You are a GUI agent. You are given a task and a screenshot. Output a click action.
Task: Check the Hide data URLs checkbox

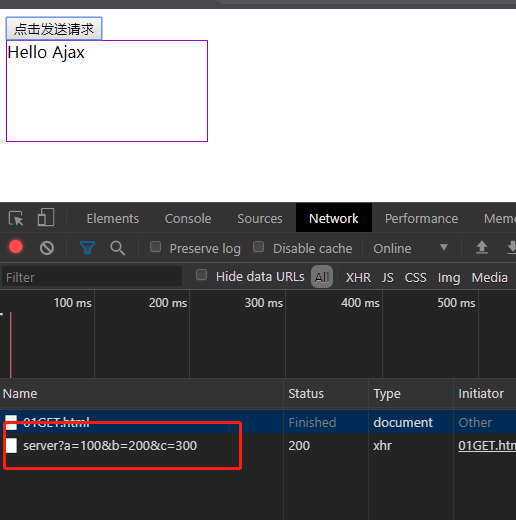coord(201,275)
